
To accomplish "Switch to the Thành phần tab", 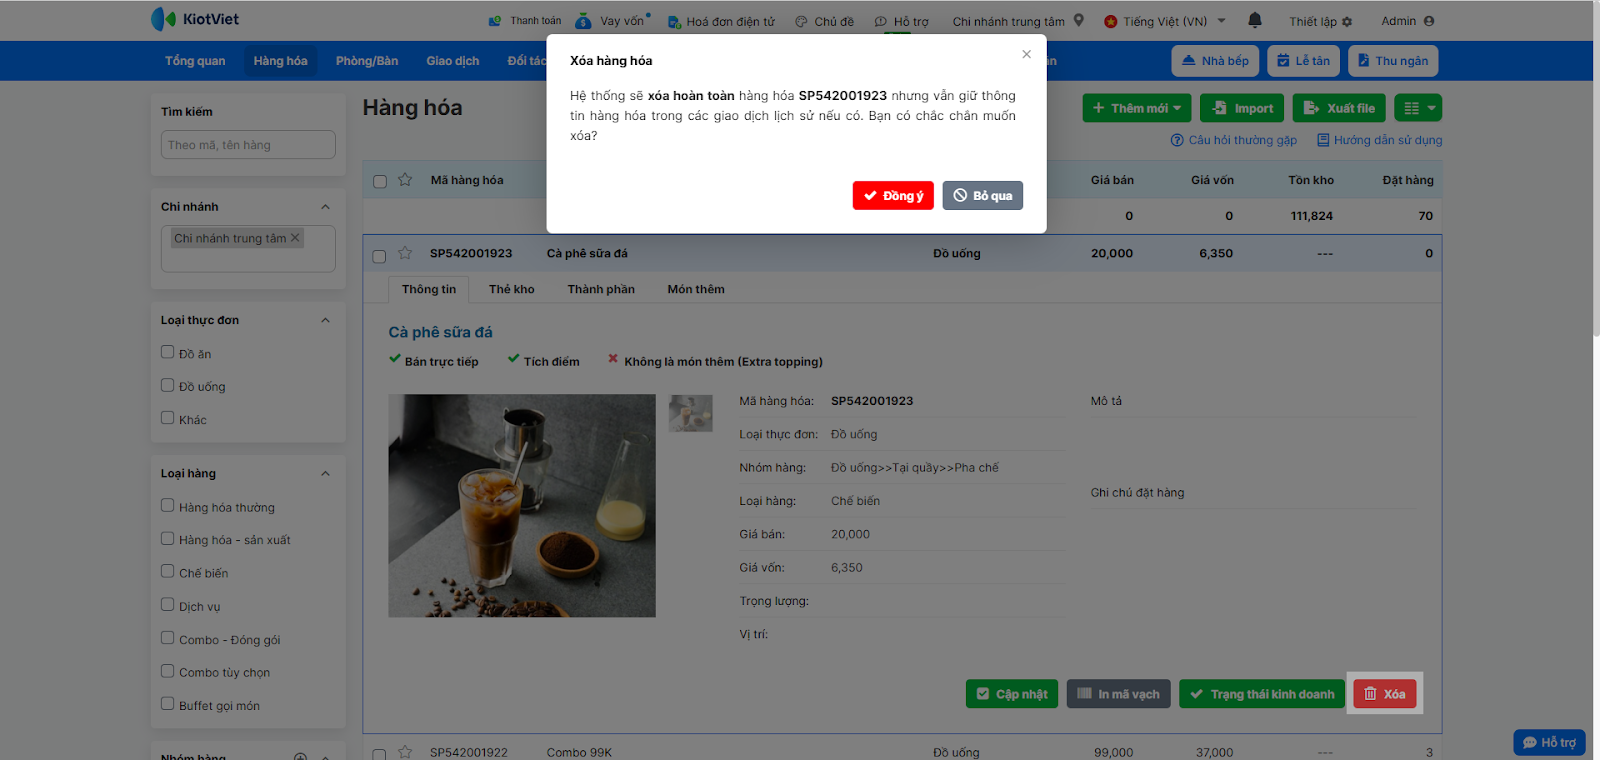I will click(x=601, y=289).
